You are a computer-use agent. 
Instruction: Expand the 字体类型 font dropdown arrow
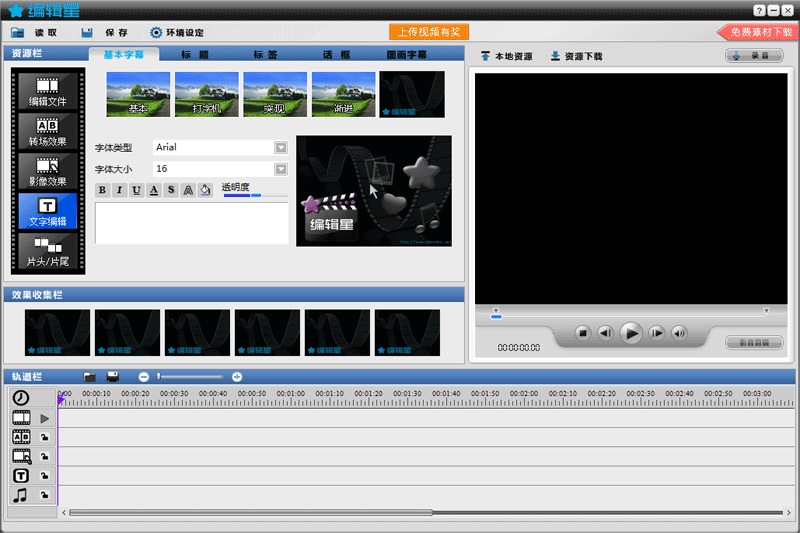tap(281, 148)
